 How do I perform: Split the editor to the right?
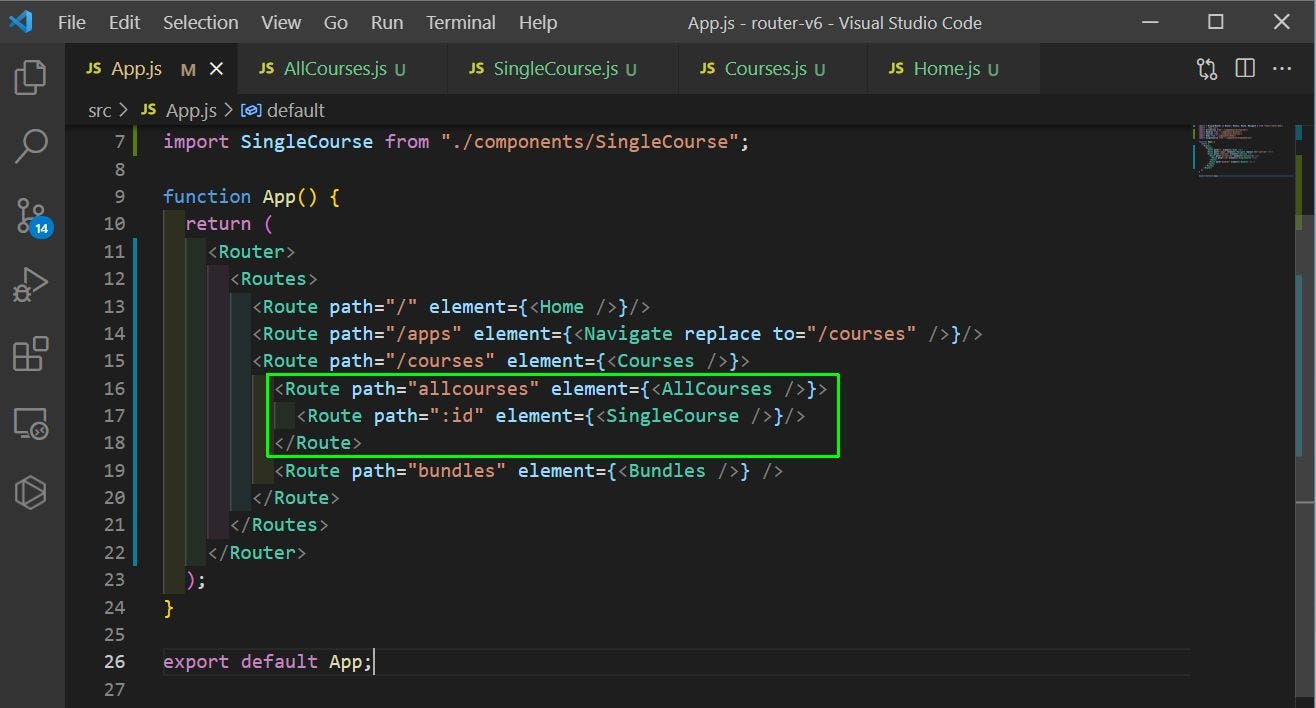click(x=1245, y=69)
